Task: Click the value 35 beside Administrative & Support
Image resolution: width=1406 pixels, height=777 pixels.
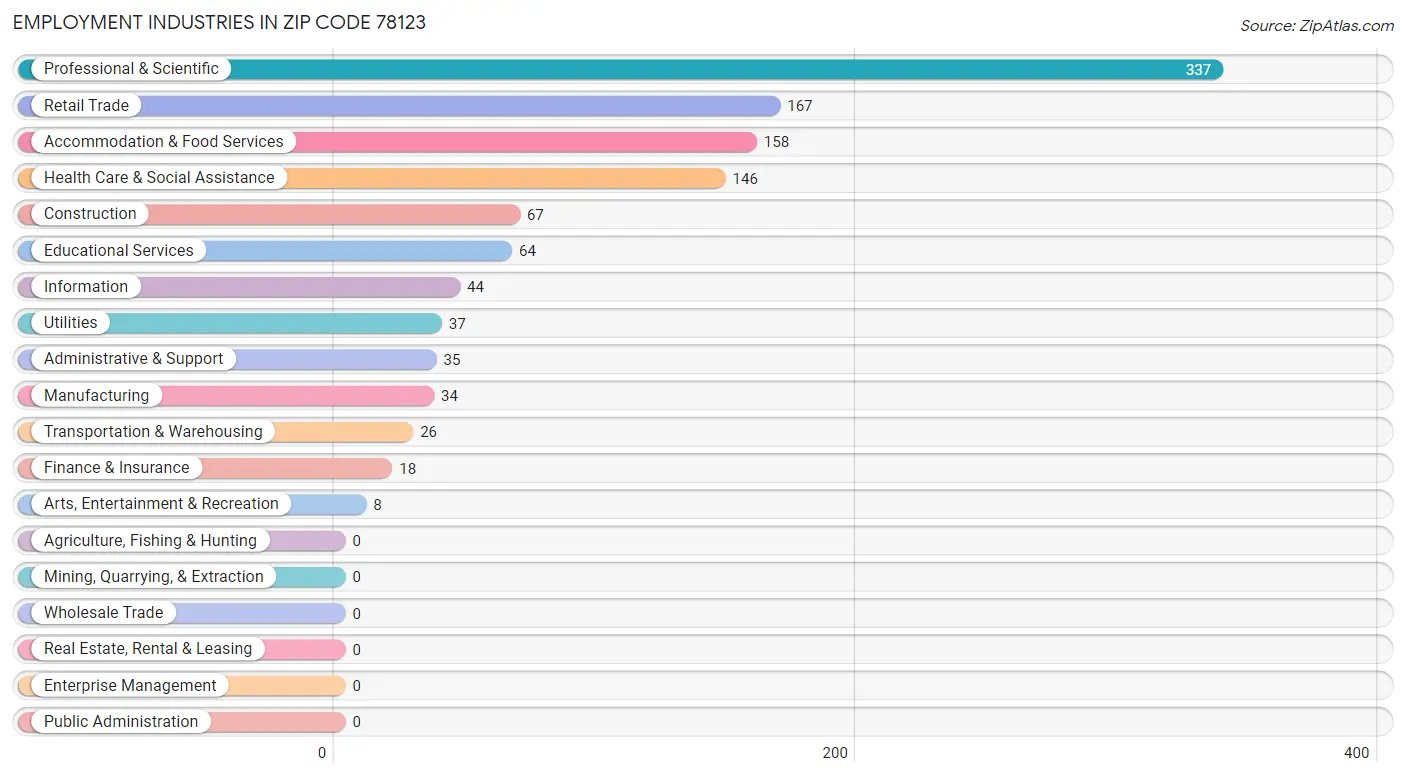Action: [452, 359]
